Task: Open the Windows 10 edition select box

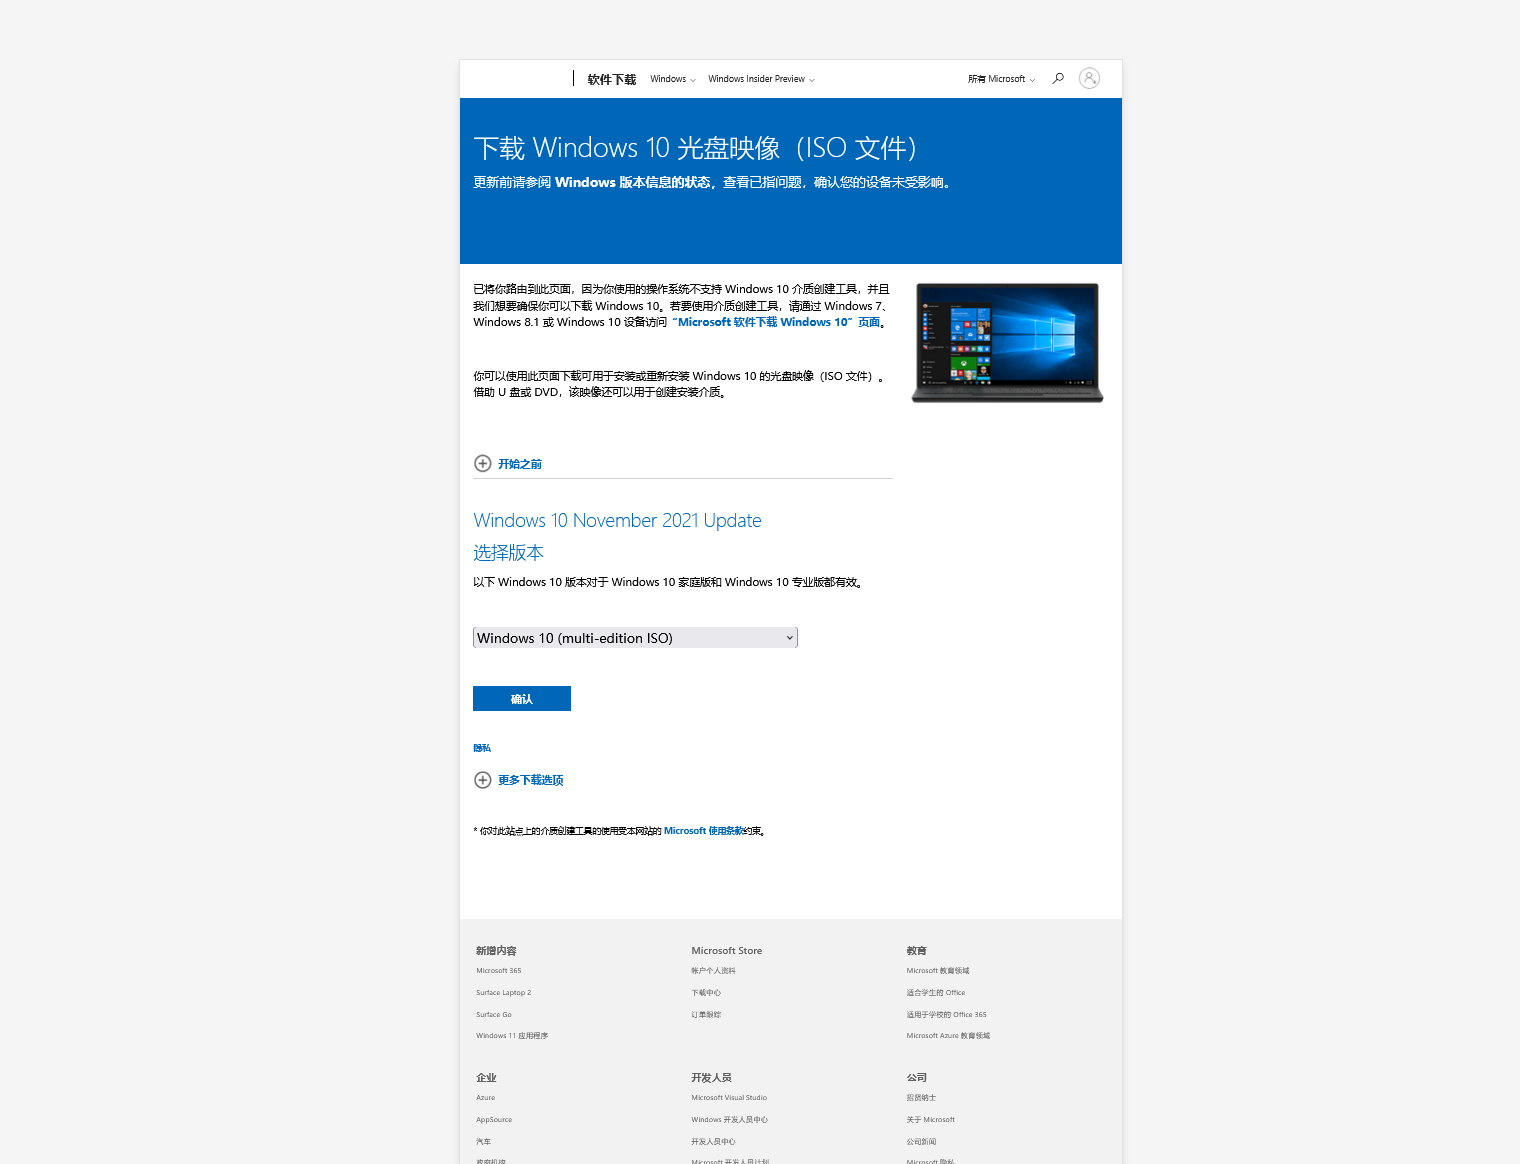Action: click(x=635, y=638)
